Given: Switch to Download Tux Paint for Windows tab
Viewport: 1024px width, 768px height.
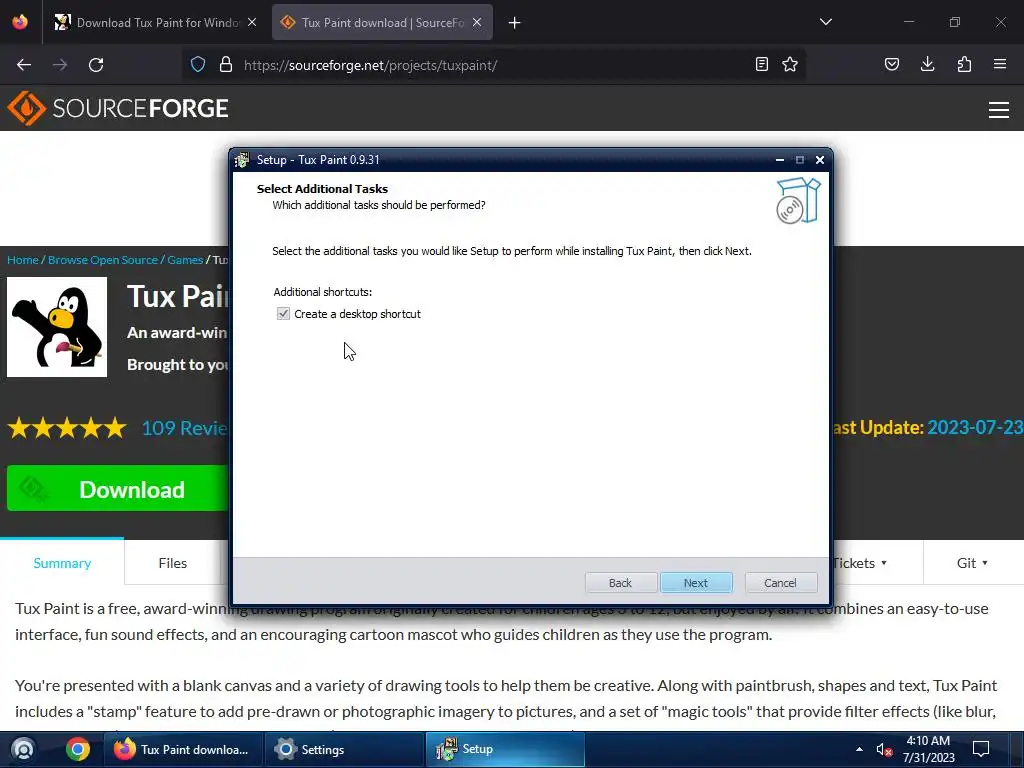Looking at the screenshot, I should [x=157, y=23].
